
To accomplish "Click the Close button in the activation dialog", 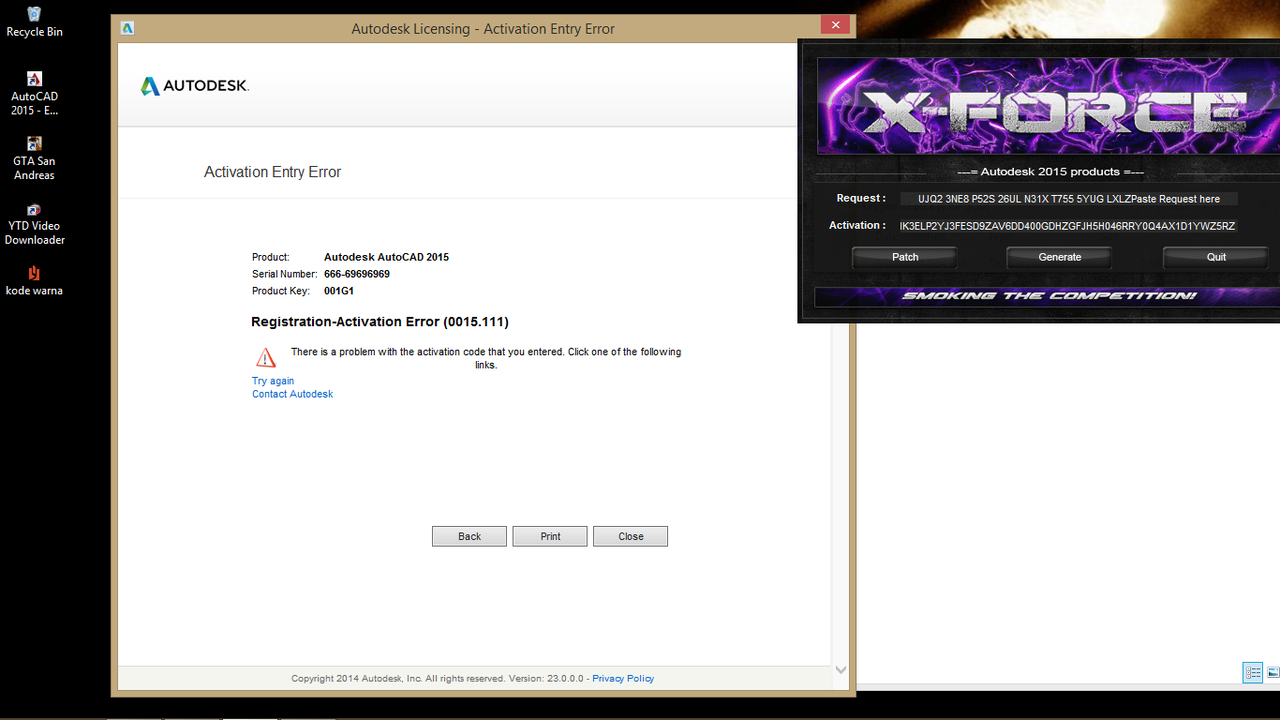I will coord(630,536).
